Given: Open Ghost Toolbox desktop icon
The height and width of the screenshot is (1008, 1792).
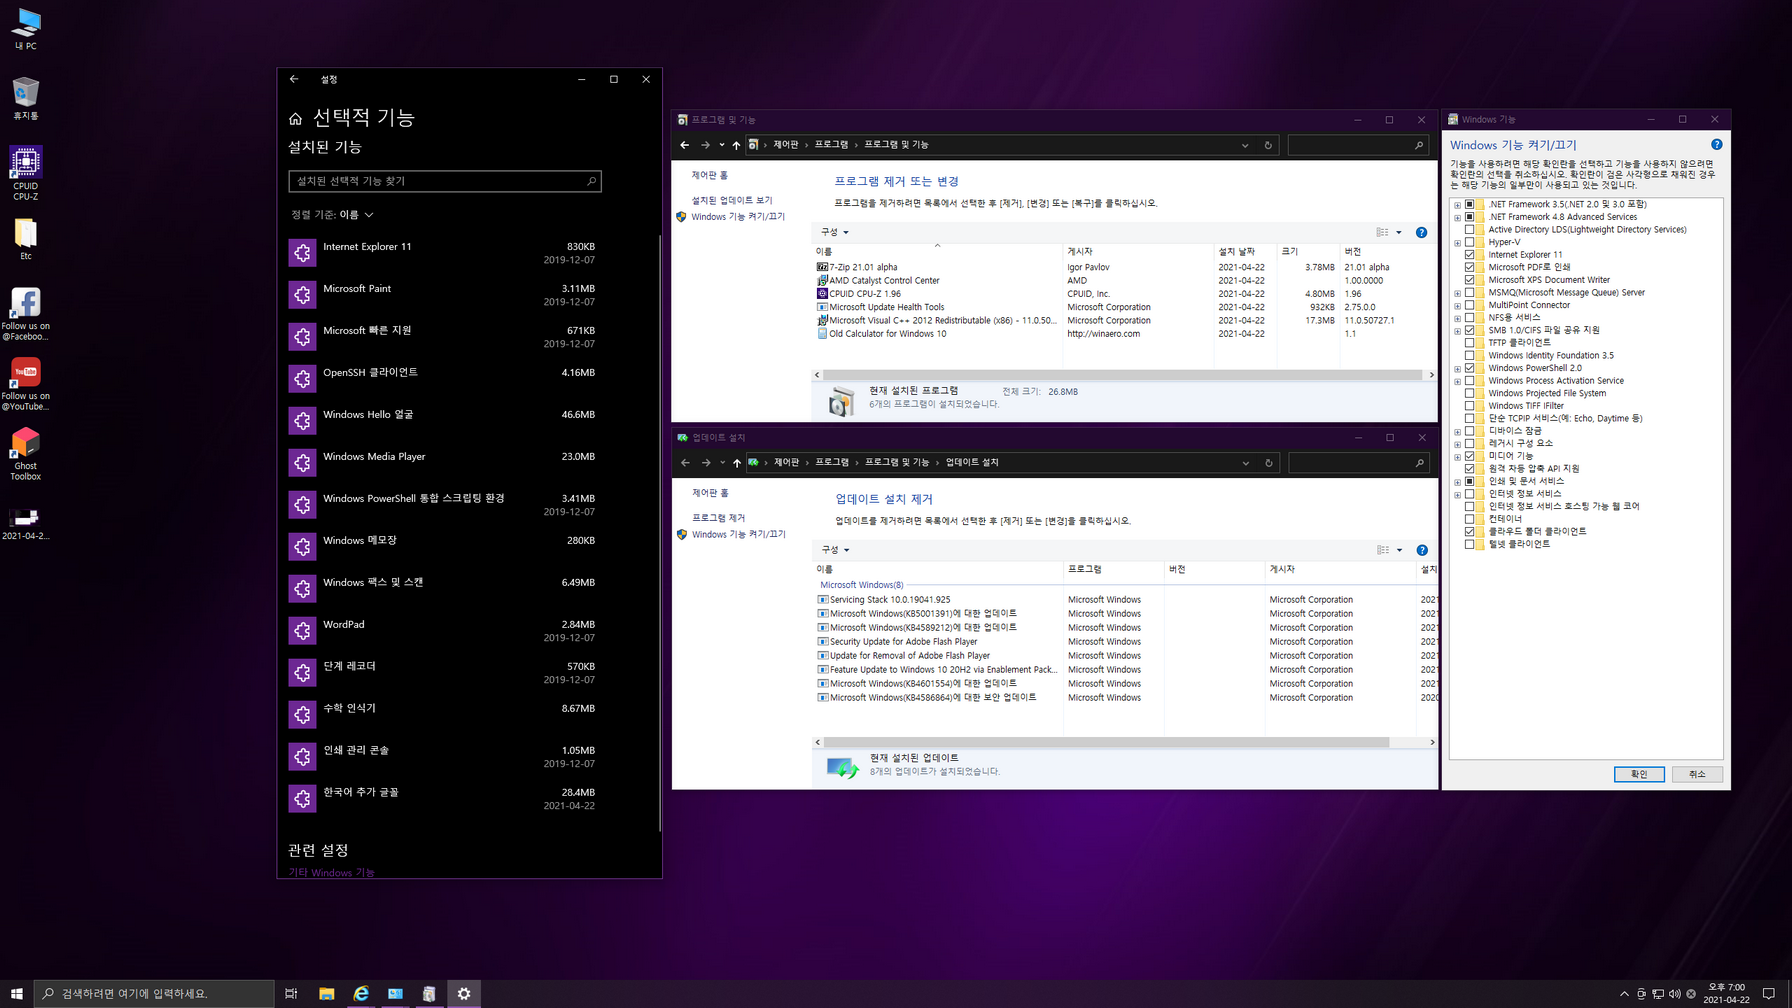Looking at the screenshot, I should (25, 454).
